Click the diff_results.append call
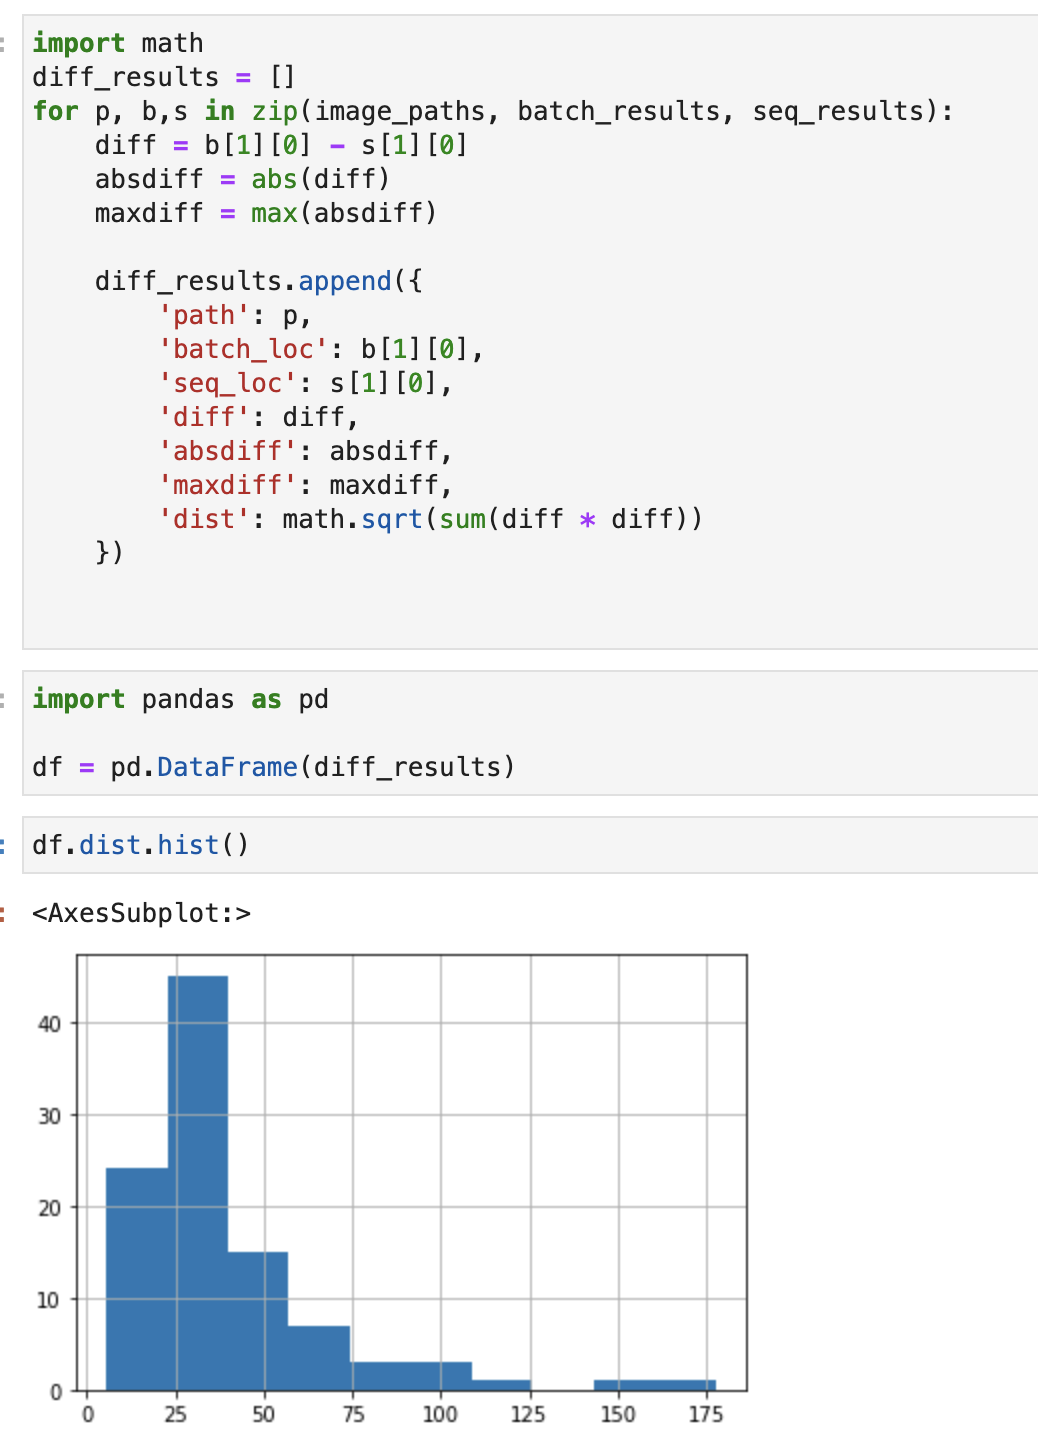Viewport: 1038px width, 1450px height. coord(259,281)
